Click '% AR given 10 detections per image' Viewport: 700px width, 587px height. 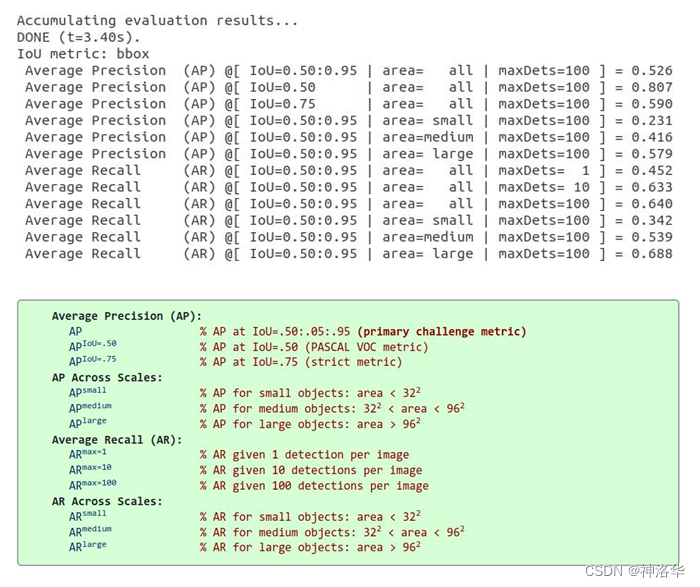[x=311, y=470]
